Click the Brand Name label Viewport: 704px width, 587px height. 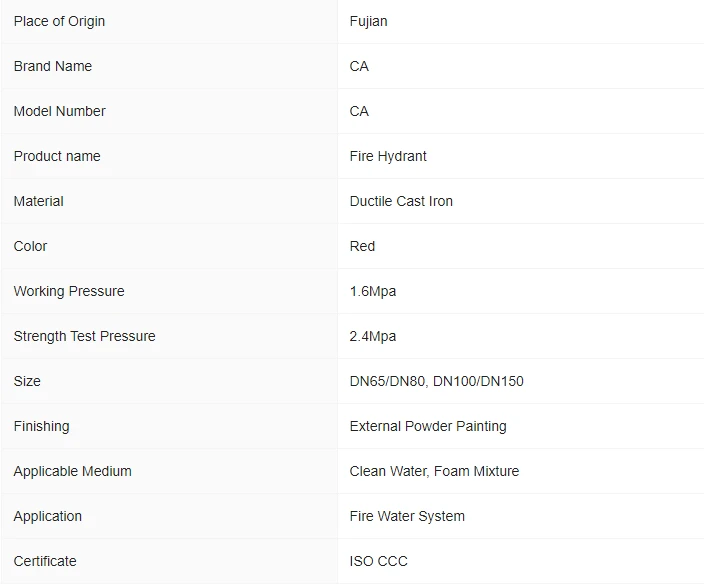(x=53, y=66)
